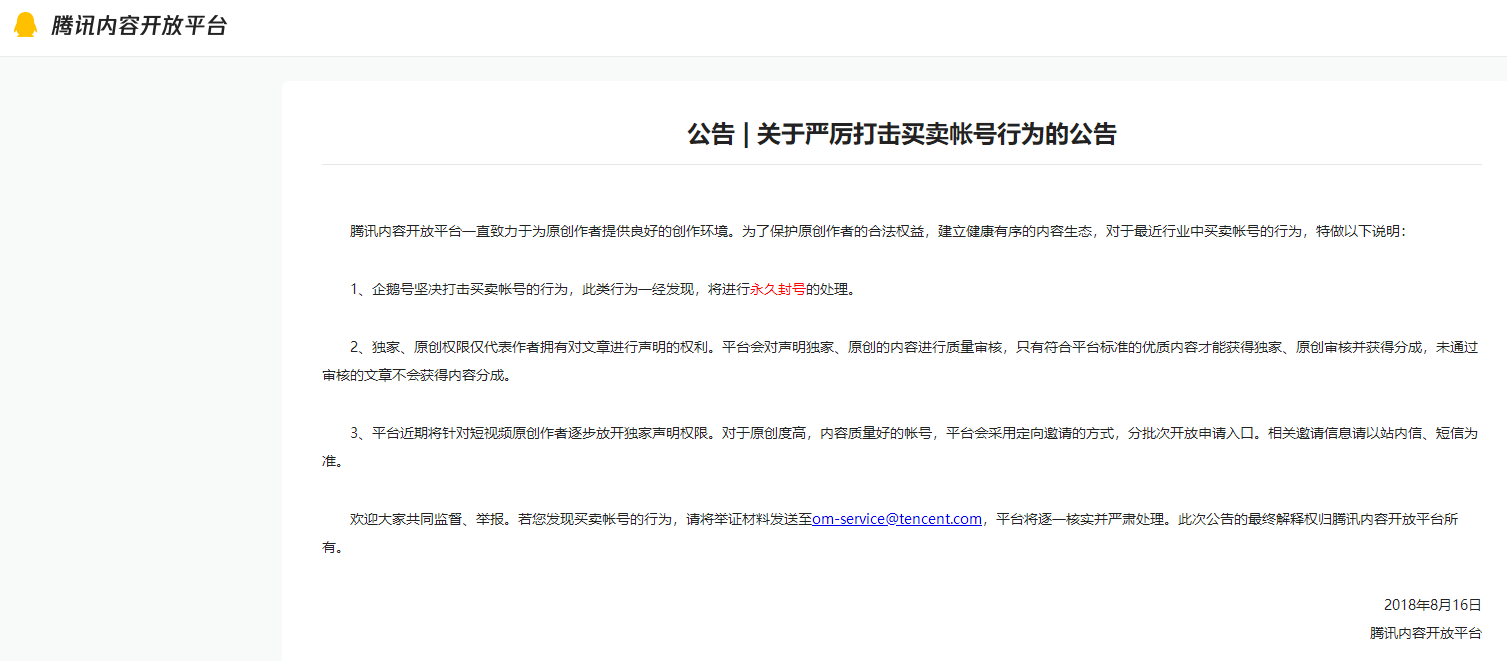Click item 2 starting 独家、原创权限仅代表作者

900,361
